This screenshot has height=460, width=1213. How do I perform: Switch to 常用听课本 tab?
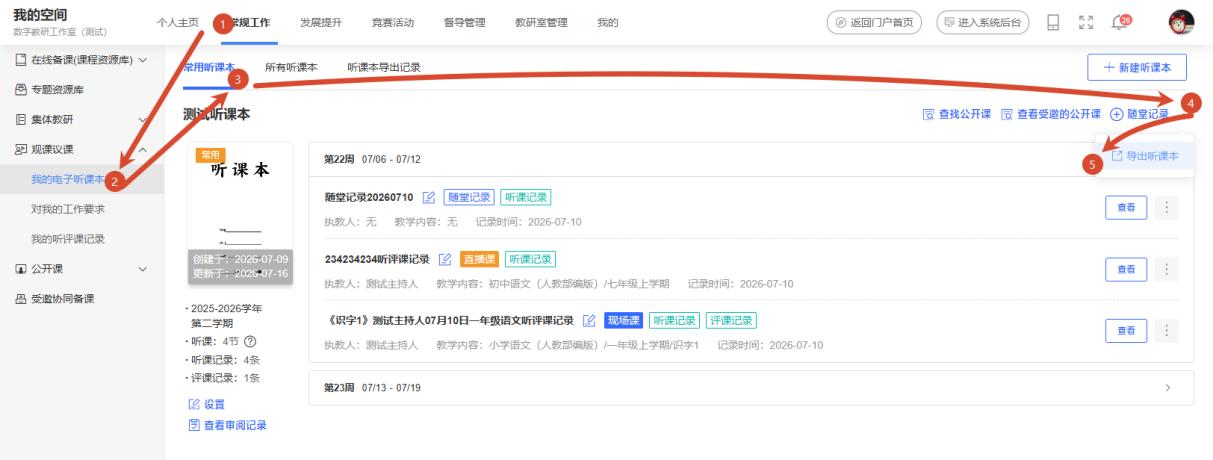pos(209,67)
